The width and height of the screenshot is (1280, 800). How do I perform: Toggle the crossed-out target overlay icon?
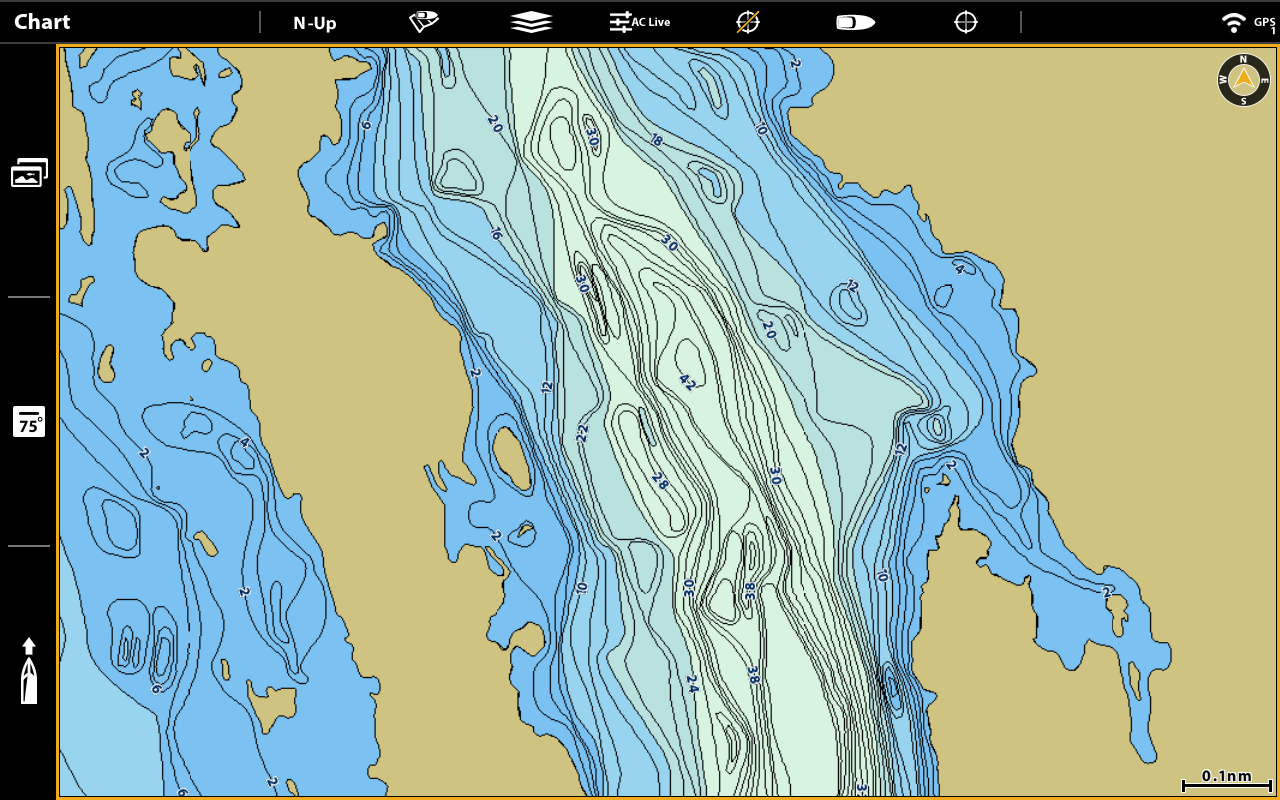tap(748, 22)
